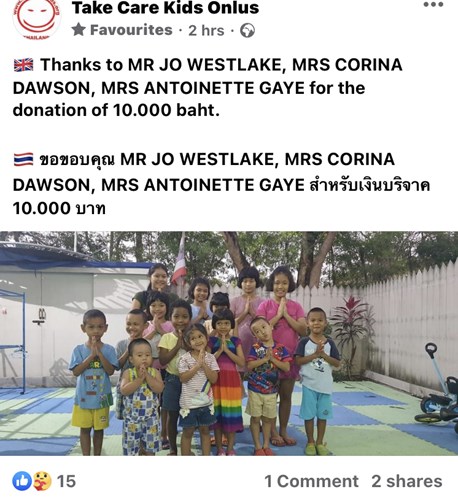The height and width of the screenshot is (500, 458).
Task: Click the Thai thank-you post text
Action: coord(221,183)
